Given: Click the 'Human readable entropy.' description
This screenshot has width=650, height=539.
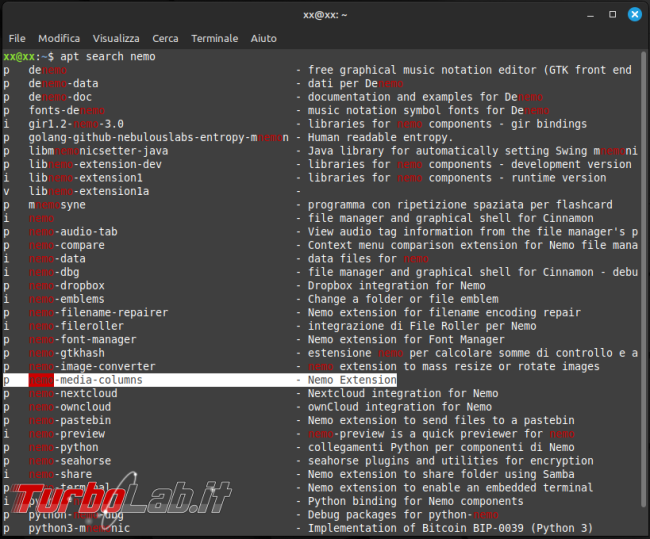Looking at the screenshot, I should click(381, 137).
